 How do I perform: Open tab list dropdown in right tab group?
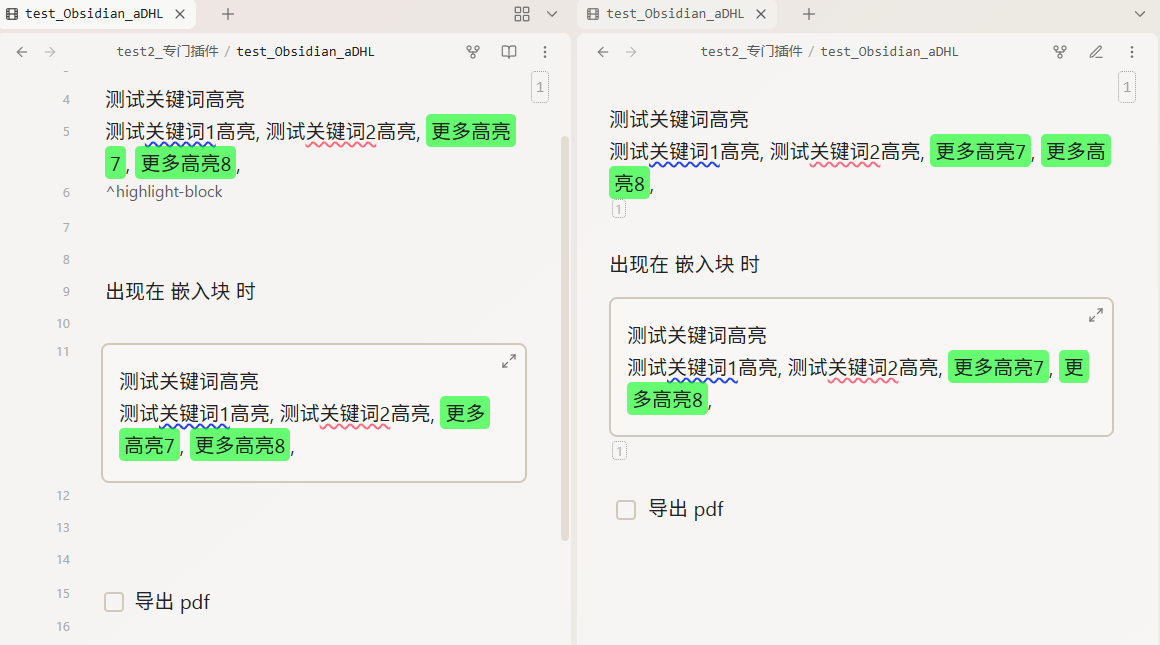[1140, 14]
